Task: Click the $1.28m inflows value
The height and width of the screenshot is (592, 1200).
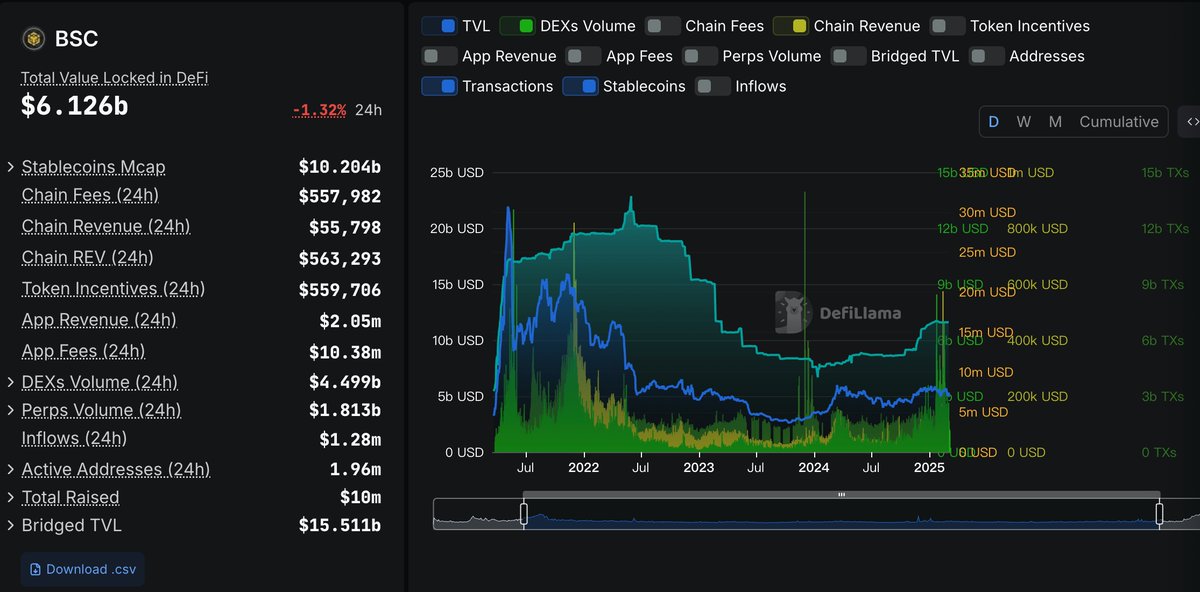Action: [350, 439]
